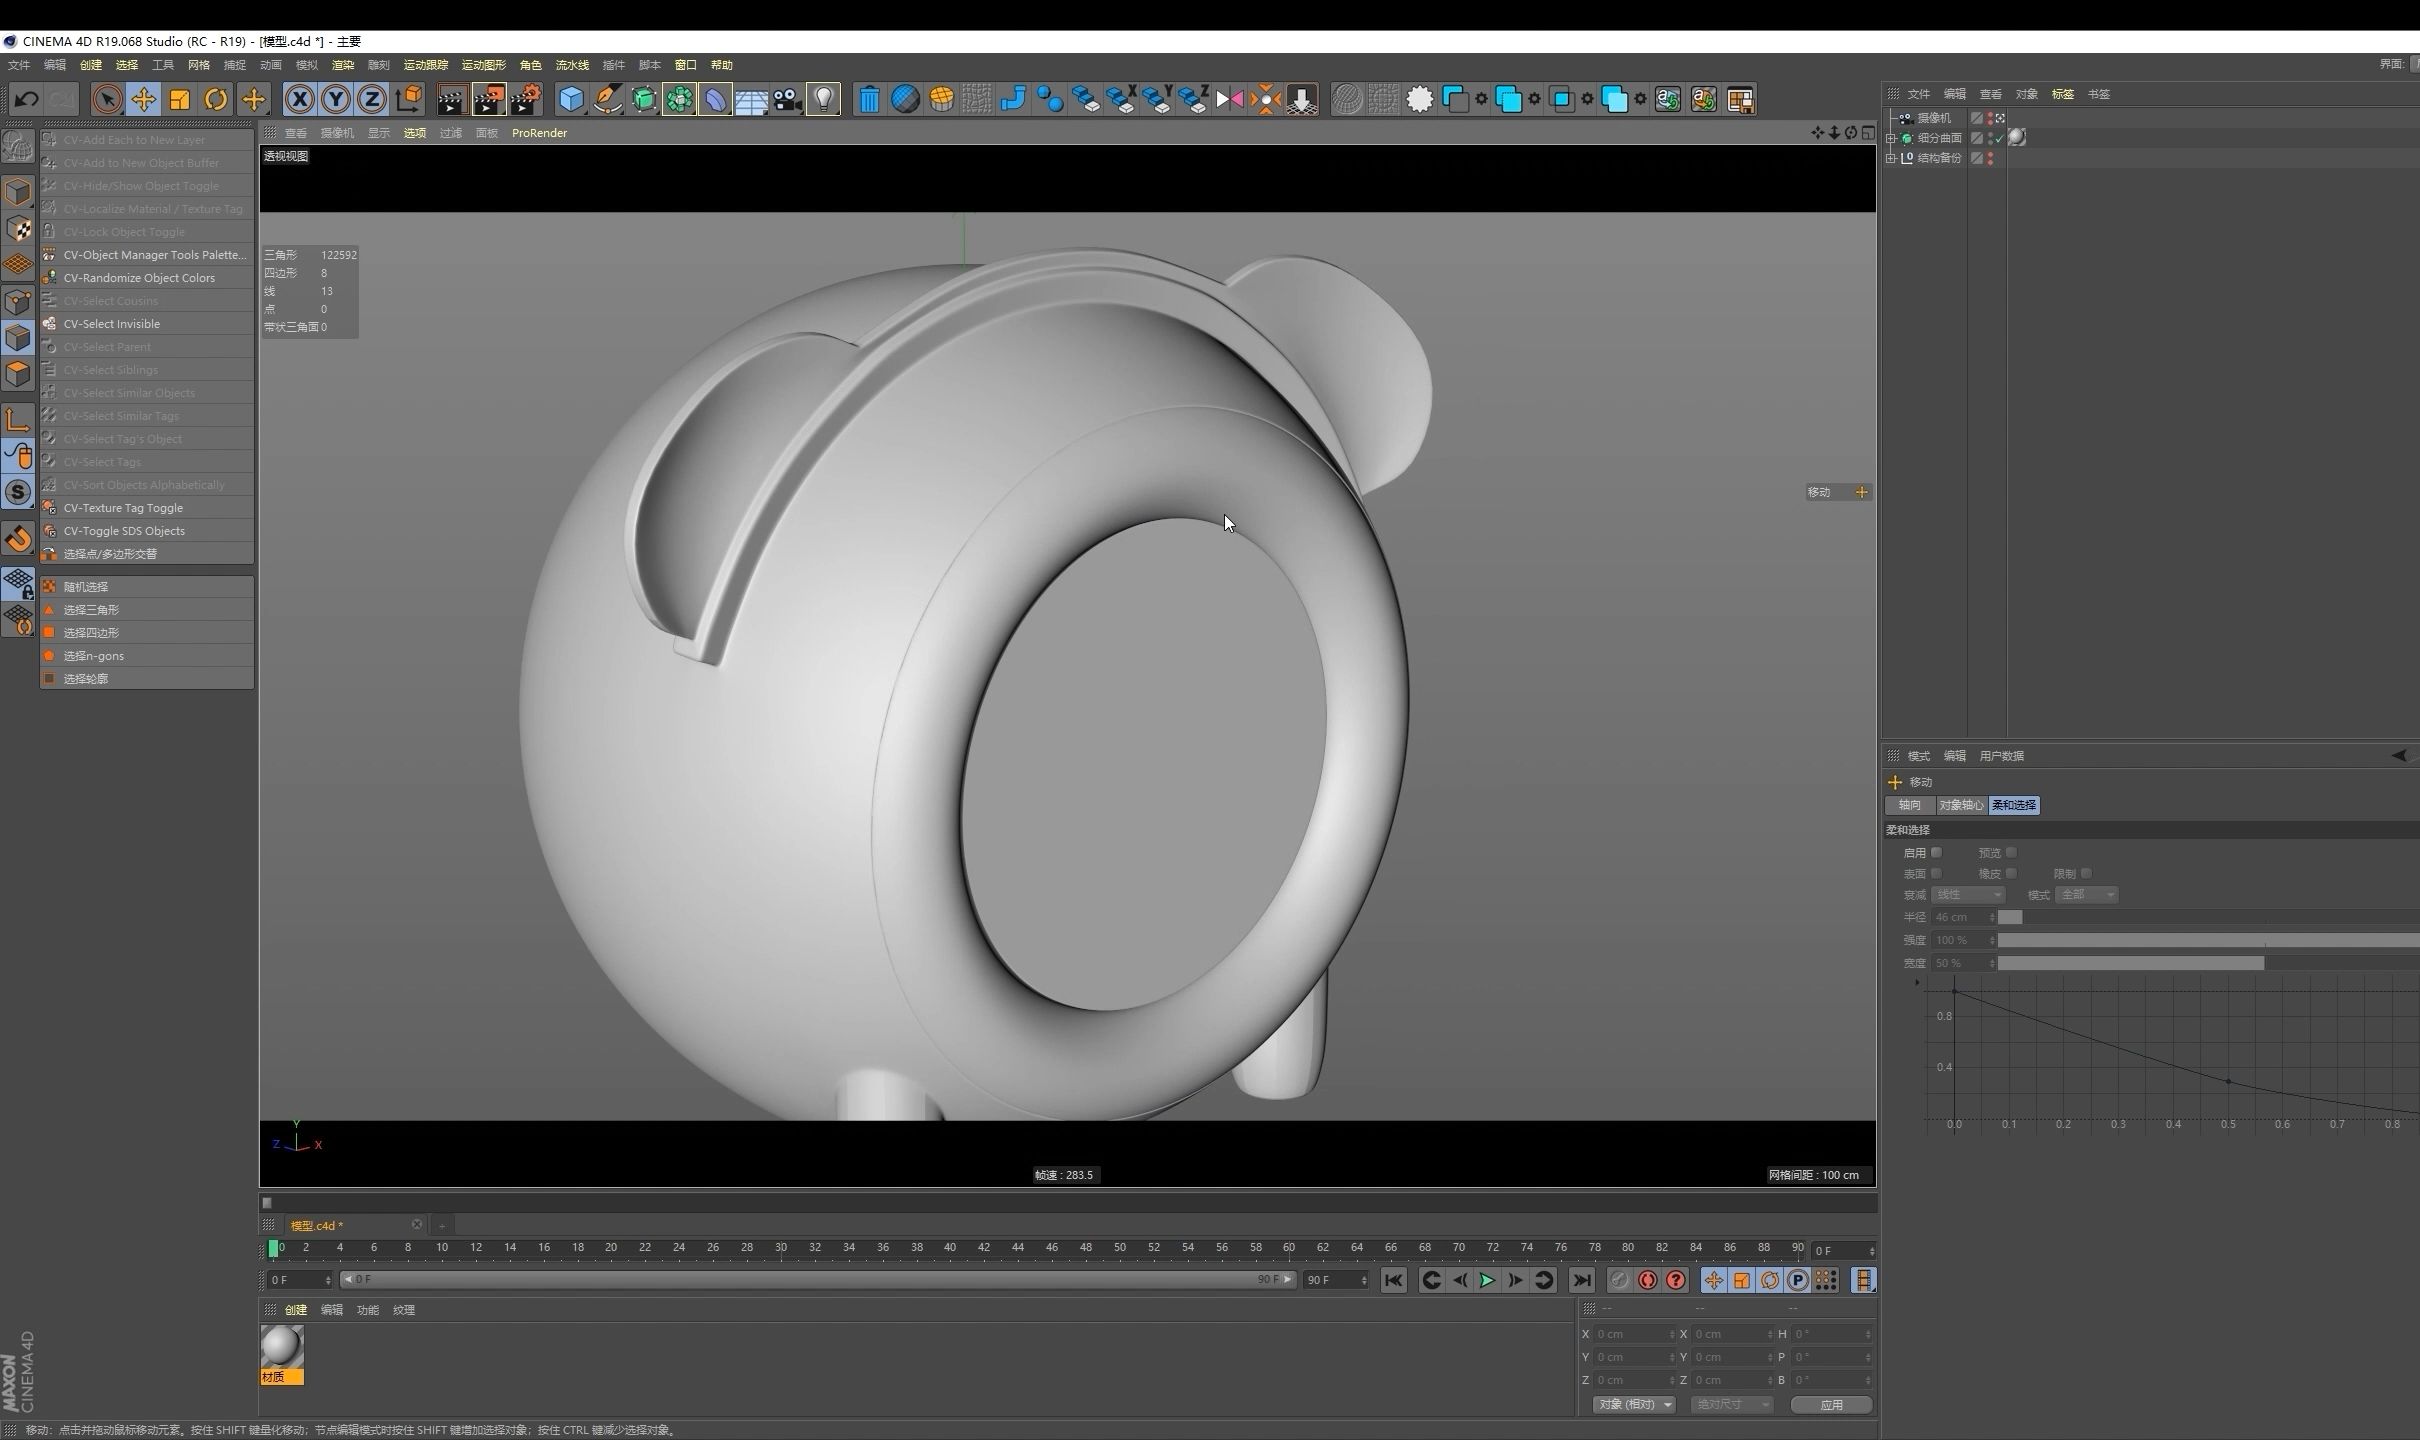Click CV-Toggle SDS Objects command

[124, 531]
